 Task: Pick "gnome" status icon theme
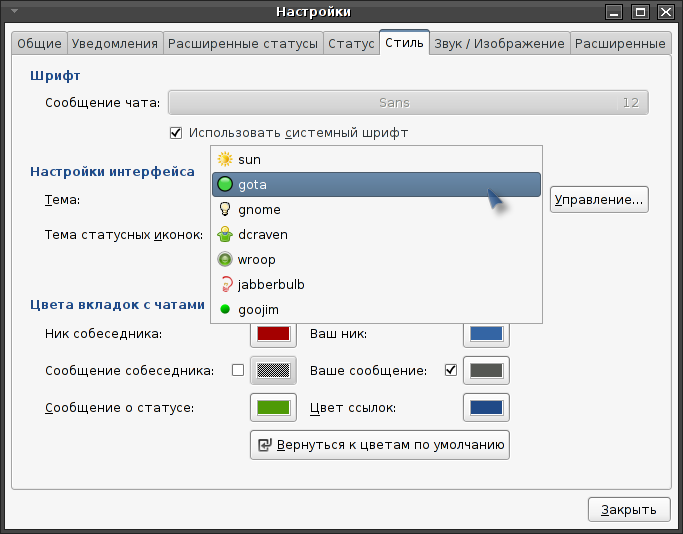tap(376, 210)
